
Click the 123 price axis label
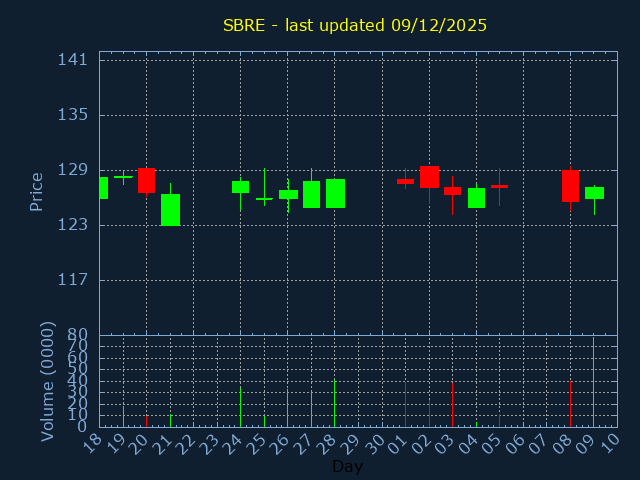[x=73, y=224]
